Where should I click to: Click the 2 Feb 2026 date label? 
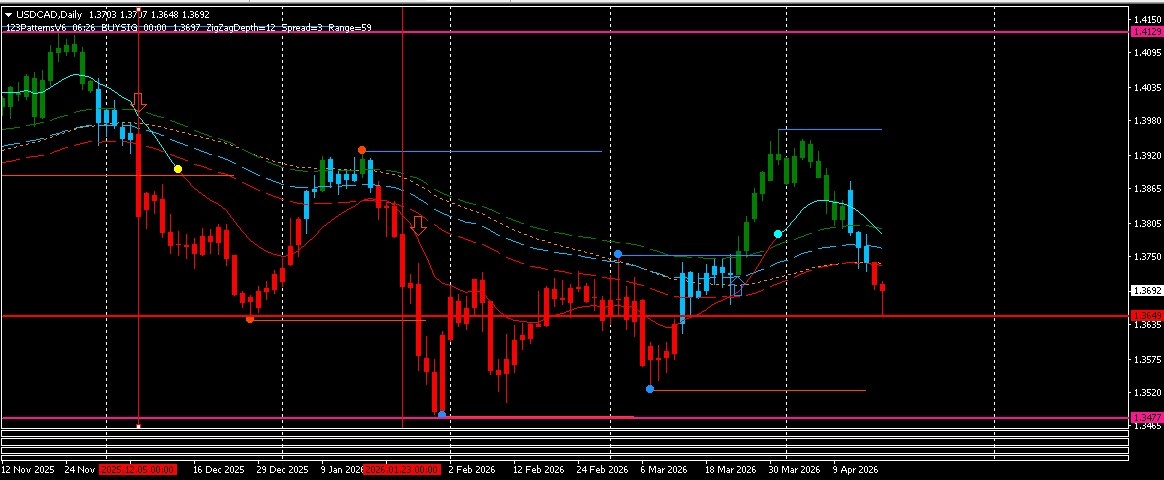pyautogui.click(x=470, y=470)
